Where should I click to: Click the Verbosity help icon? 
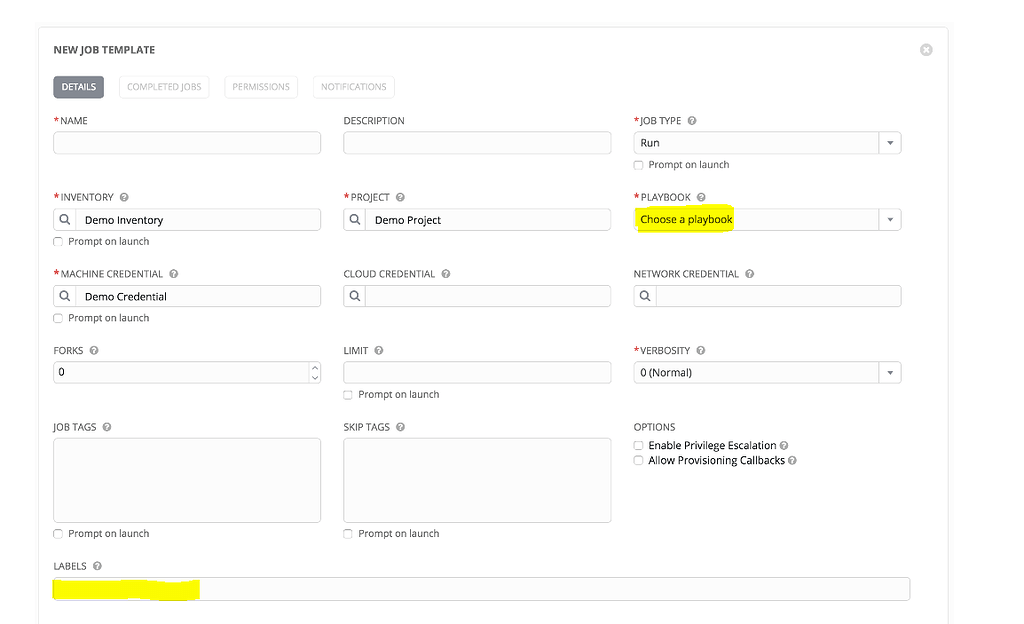(x=699, y=350)
